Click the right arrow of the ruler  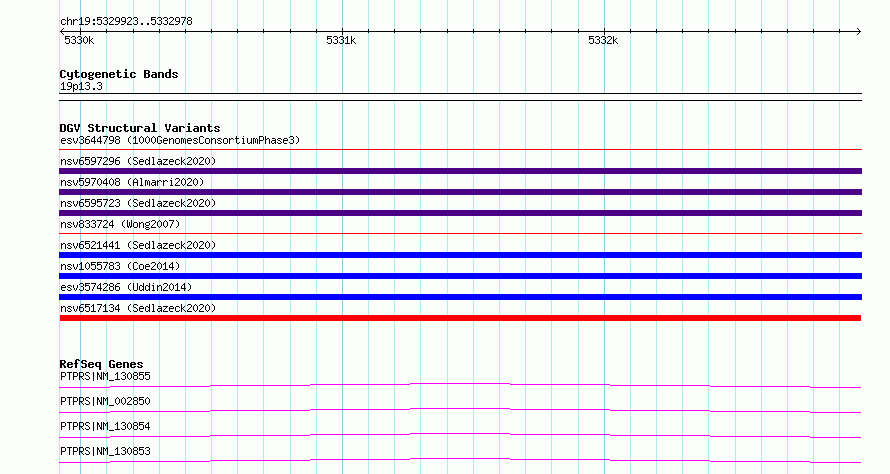tap(858, 31)
